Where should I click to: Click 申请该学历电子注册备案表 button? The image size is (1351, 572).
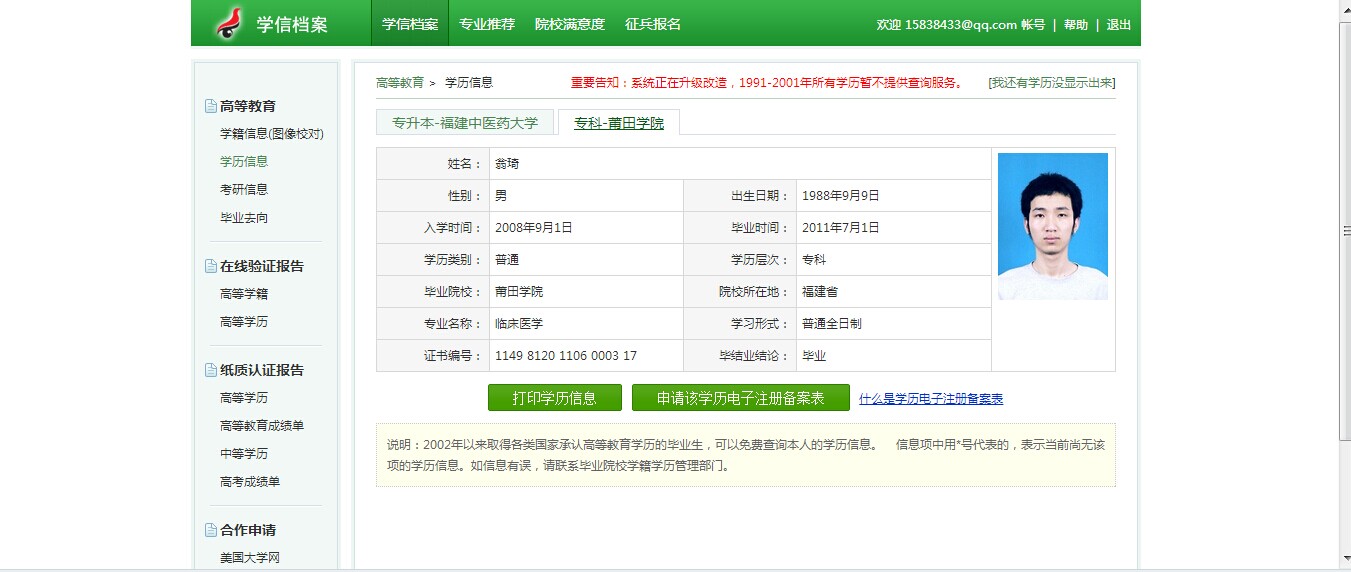pos(741,398)
